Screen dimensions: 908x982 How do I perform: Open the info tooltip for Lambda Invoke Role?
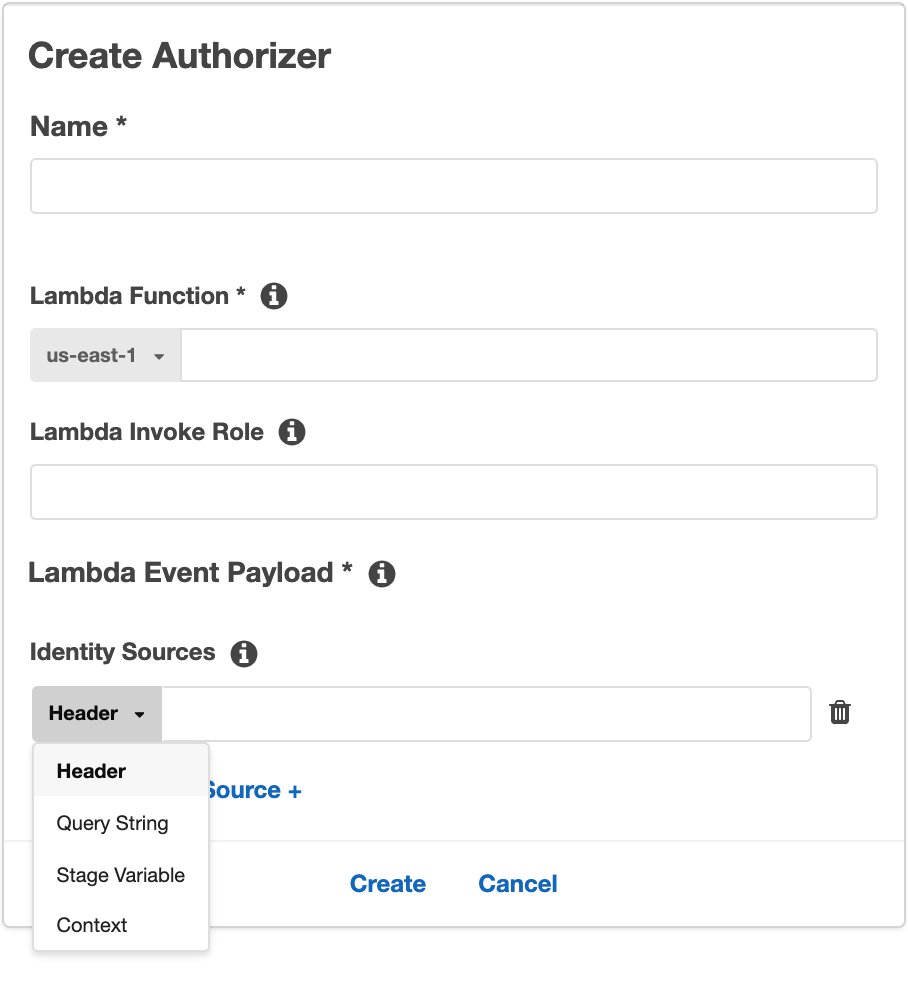[x=292, y=432]
